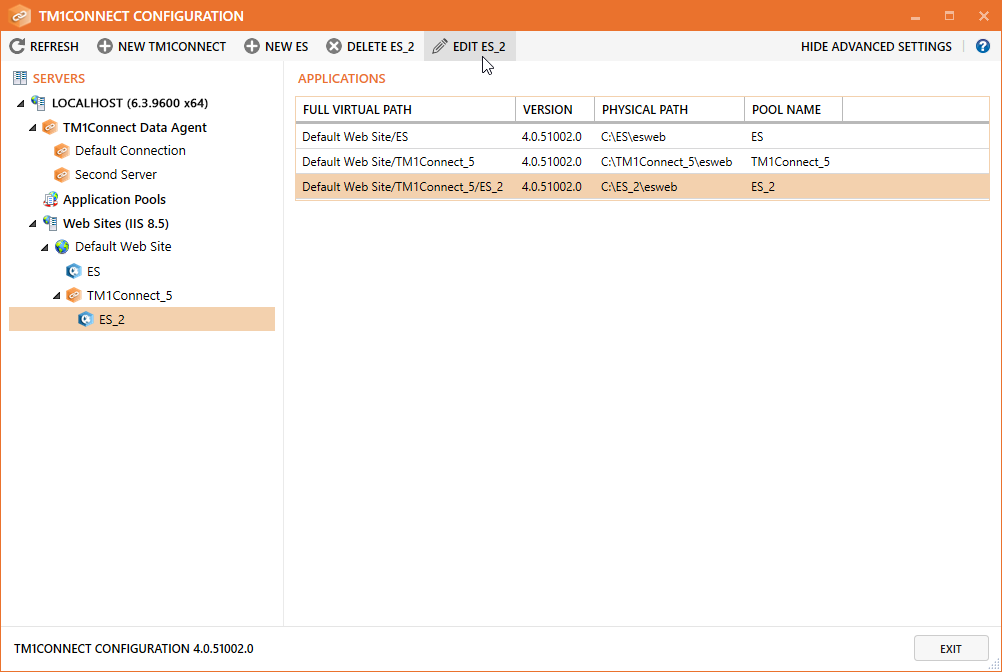1002x672 pixels.
Task: Select Second Server in the tree
Action: [x=115, y=175]
